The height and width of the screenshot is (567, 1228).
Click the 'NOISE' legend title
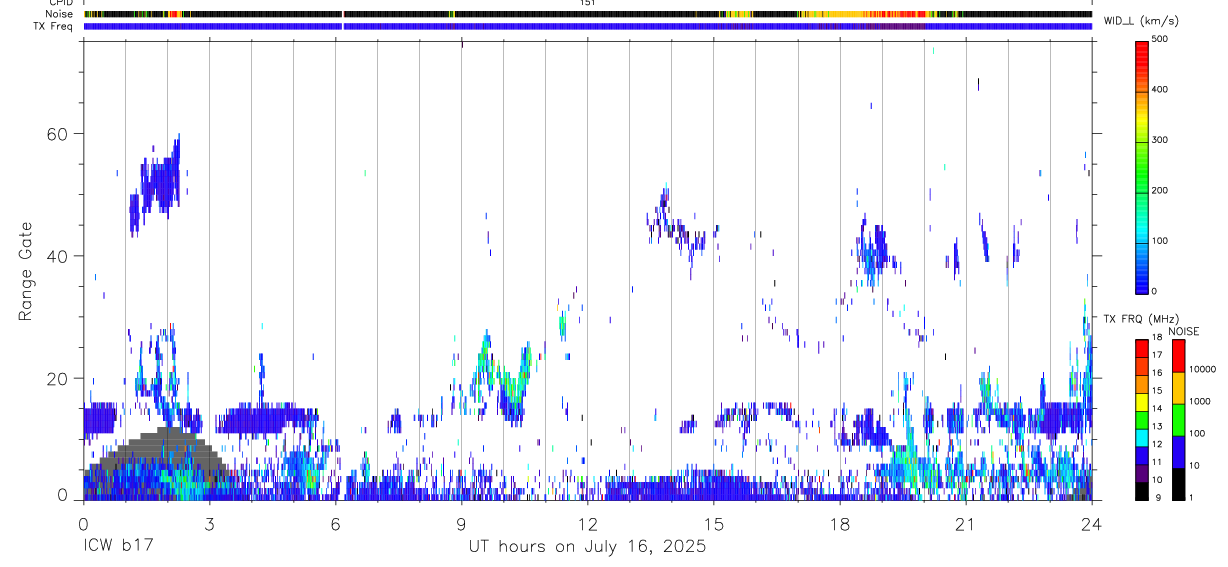(1184, 331)
